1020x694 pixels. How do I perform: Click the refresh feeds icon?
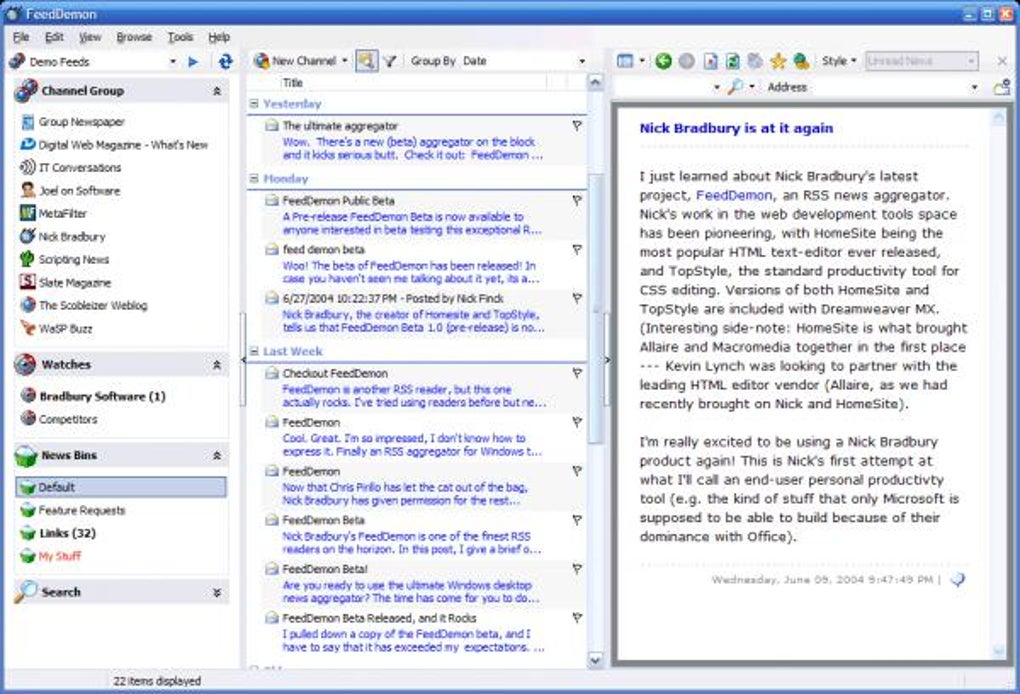click(225, 61)
